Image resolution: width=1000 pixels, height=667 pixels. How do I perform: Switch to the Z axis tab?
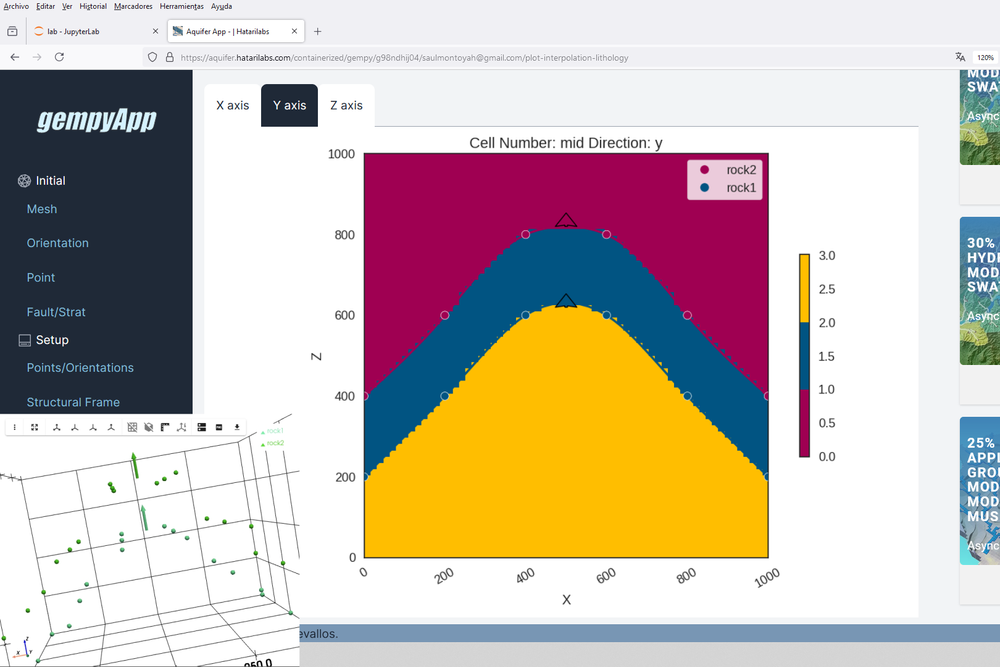pyautogui.click(x=347, y=104)
